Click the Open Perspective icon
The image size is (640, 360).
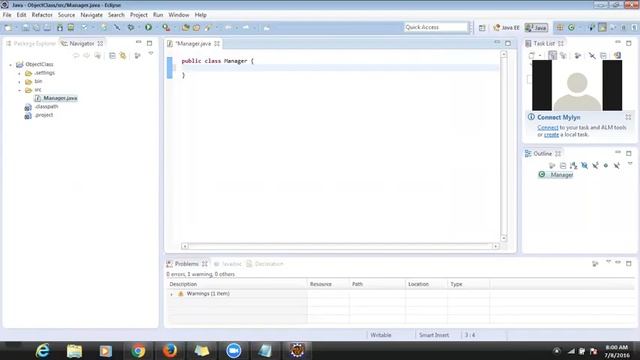(x=482, y=28)
